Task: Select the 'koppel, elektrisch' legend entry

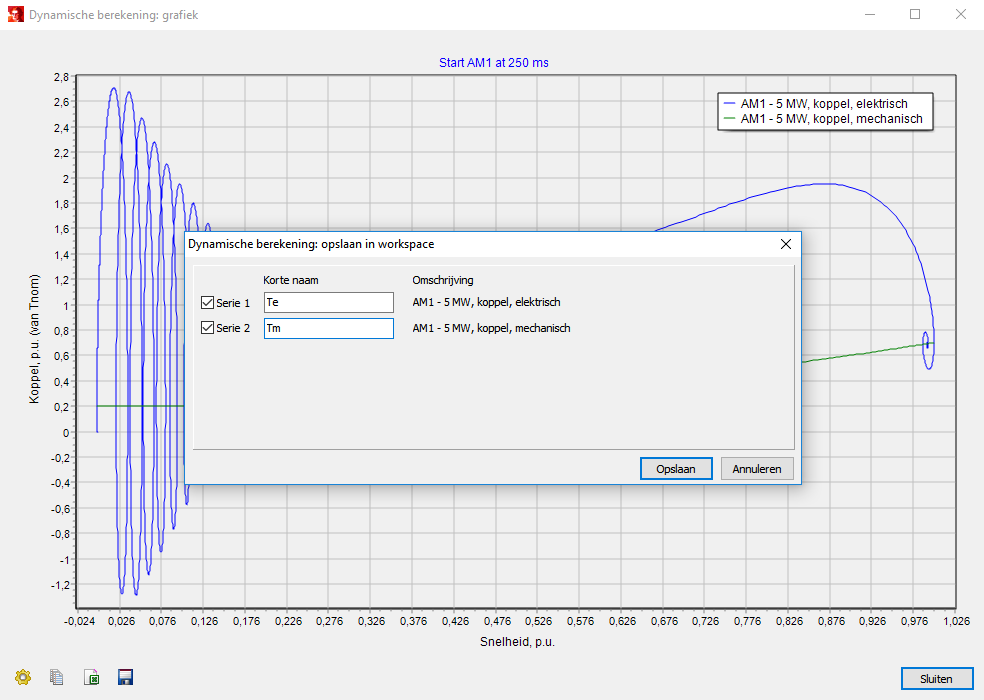Action: (823, 104)
